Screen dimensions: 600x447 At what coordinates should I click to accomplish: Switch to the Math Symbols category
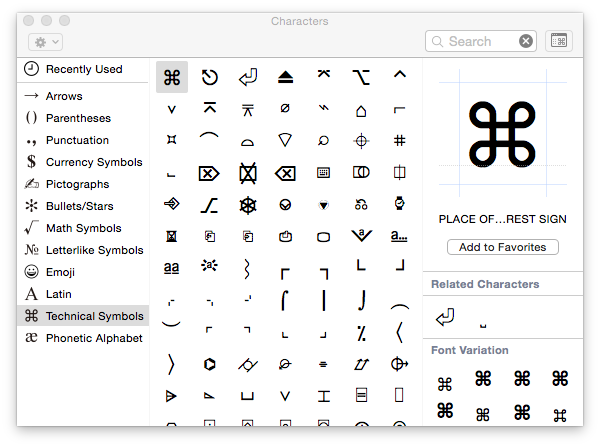tap(83, 228)
